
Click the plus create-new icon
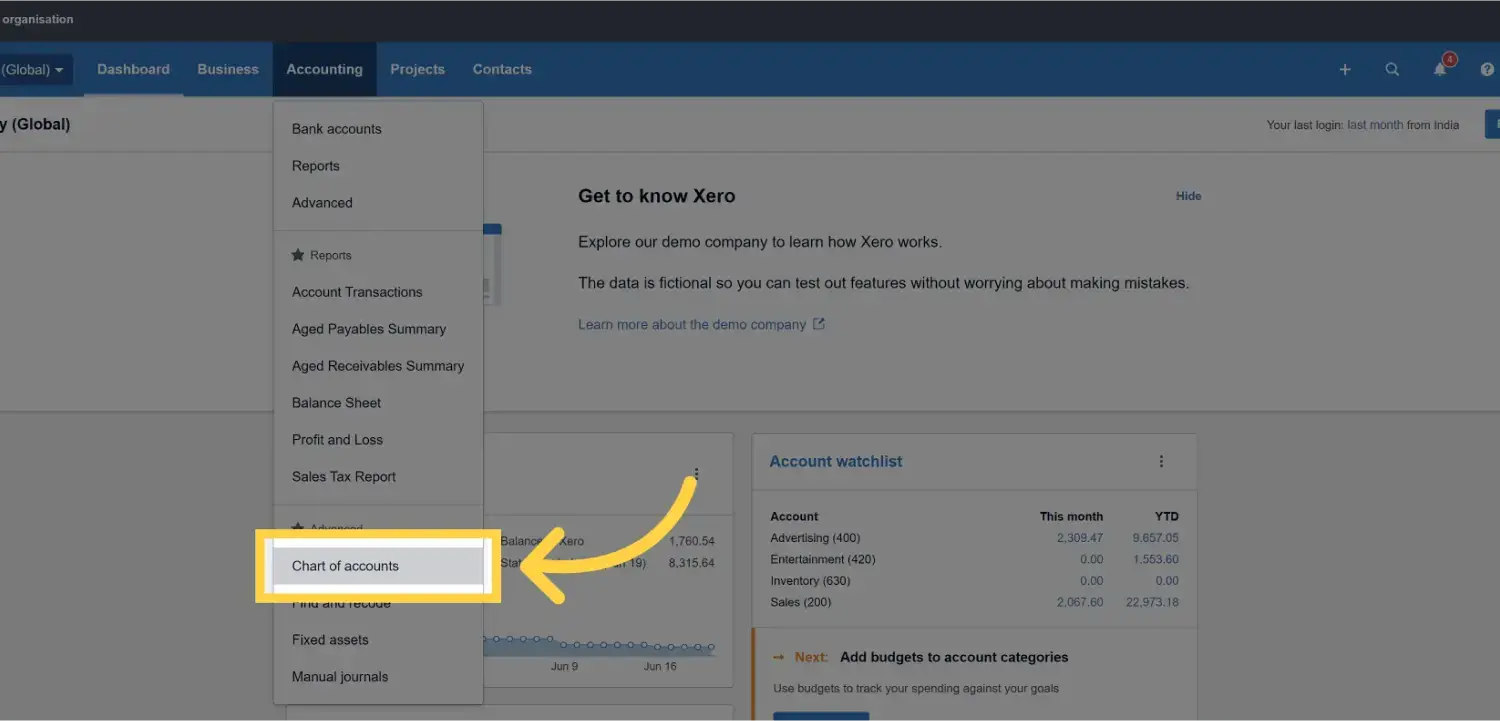coord(1345,70)
